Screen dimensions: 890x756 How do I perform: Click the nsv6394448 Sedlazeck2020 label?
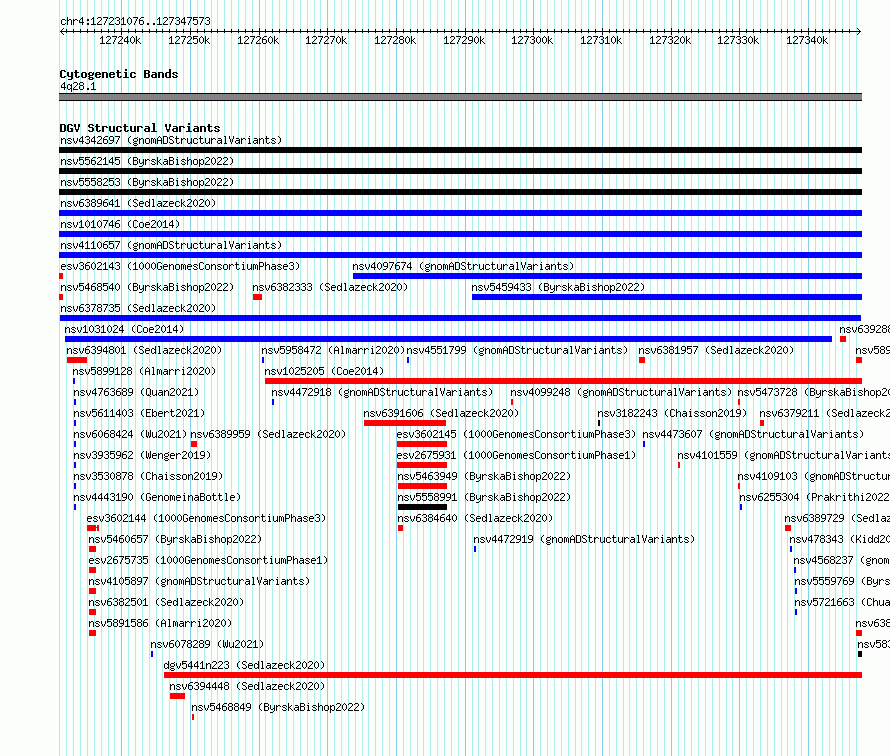coord(247,686)
